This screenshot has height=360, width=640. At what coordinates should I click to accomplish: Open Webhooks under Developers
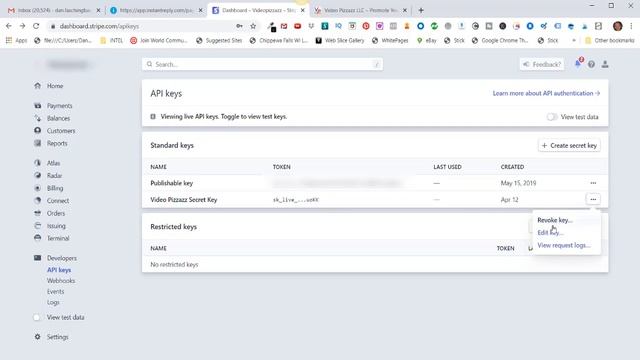coord(61,281)
